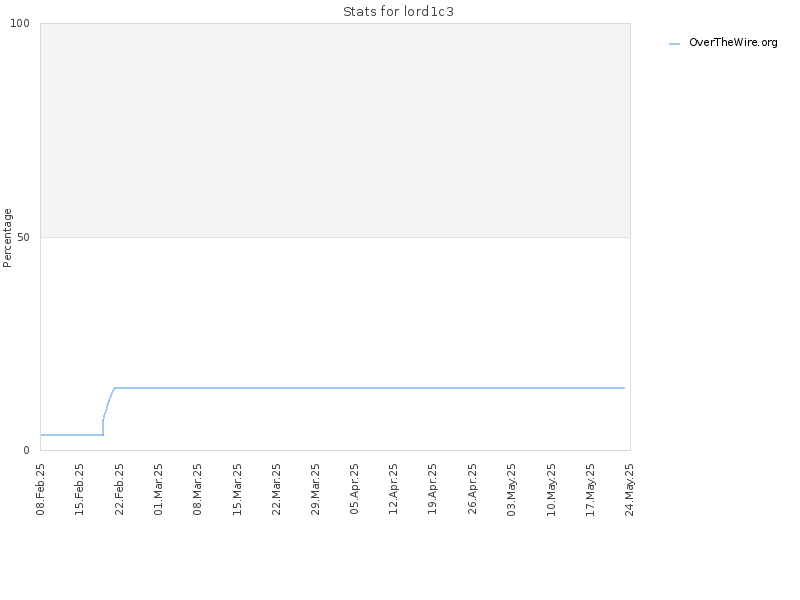800x600 pixels.
Task: Click the rising segment of the blue line
Action: click(x=108, y=404)
